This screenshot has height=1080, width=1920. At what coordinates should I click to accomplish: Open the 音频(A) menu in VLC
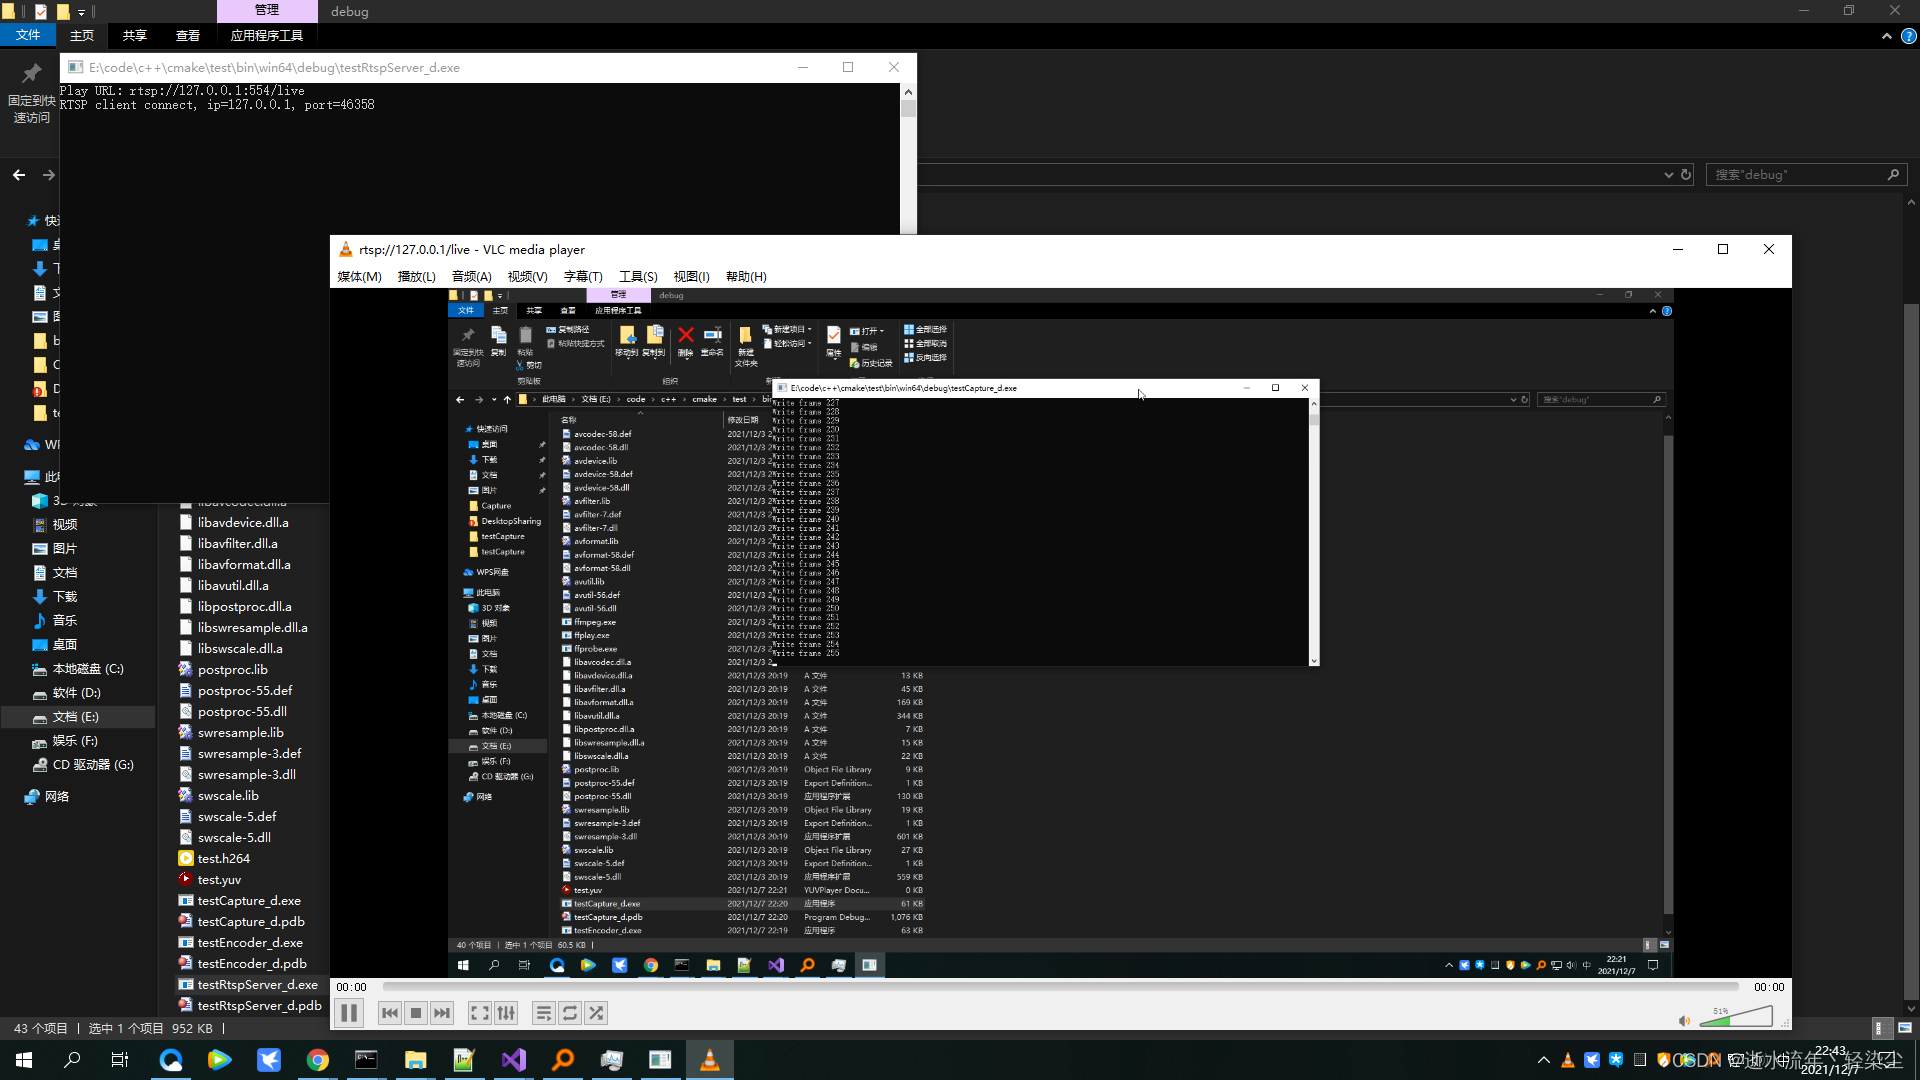[x=471, y=277]
